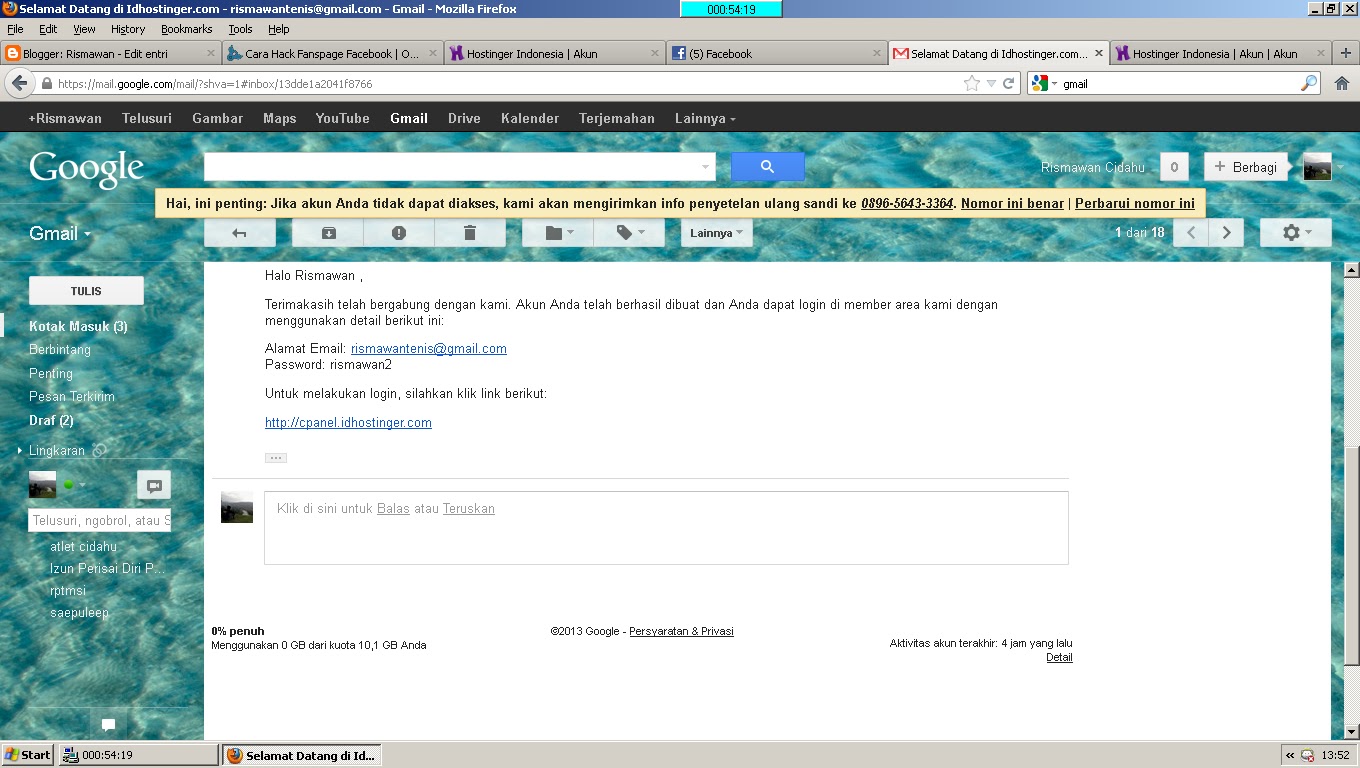Open the Kotak Masuk (3) folder

[78, 326]
